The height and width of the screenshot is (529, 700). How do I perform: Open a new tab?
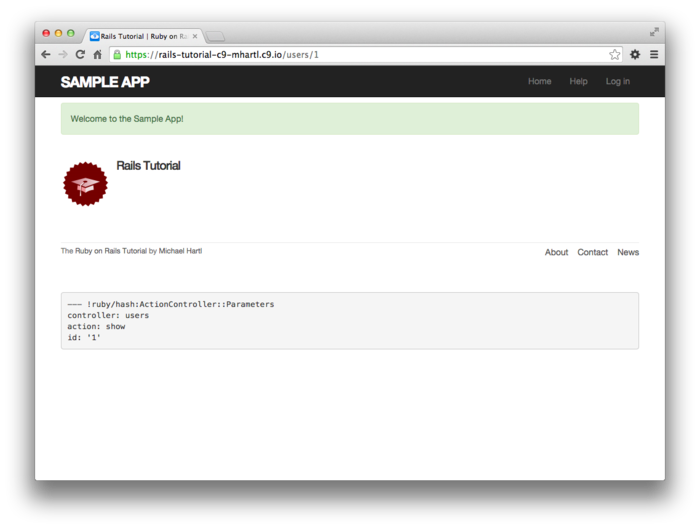pyautogui.click(x=215, y=36)
